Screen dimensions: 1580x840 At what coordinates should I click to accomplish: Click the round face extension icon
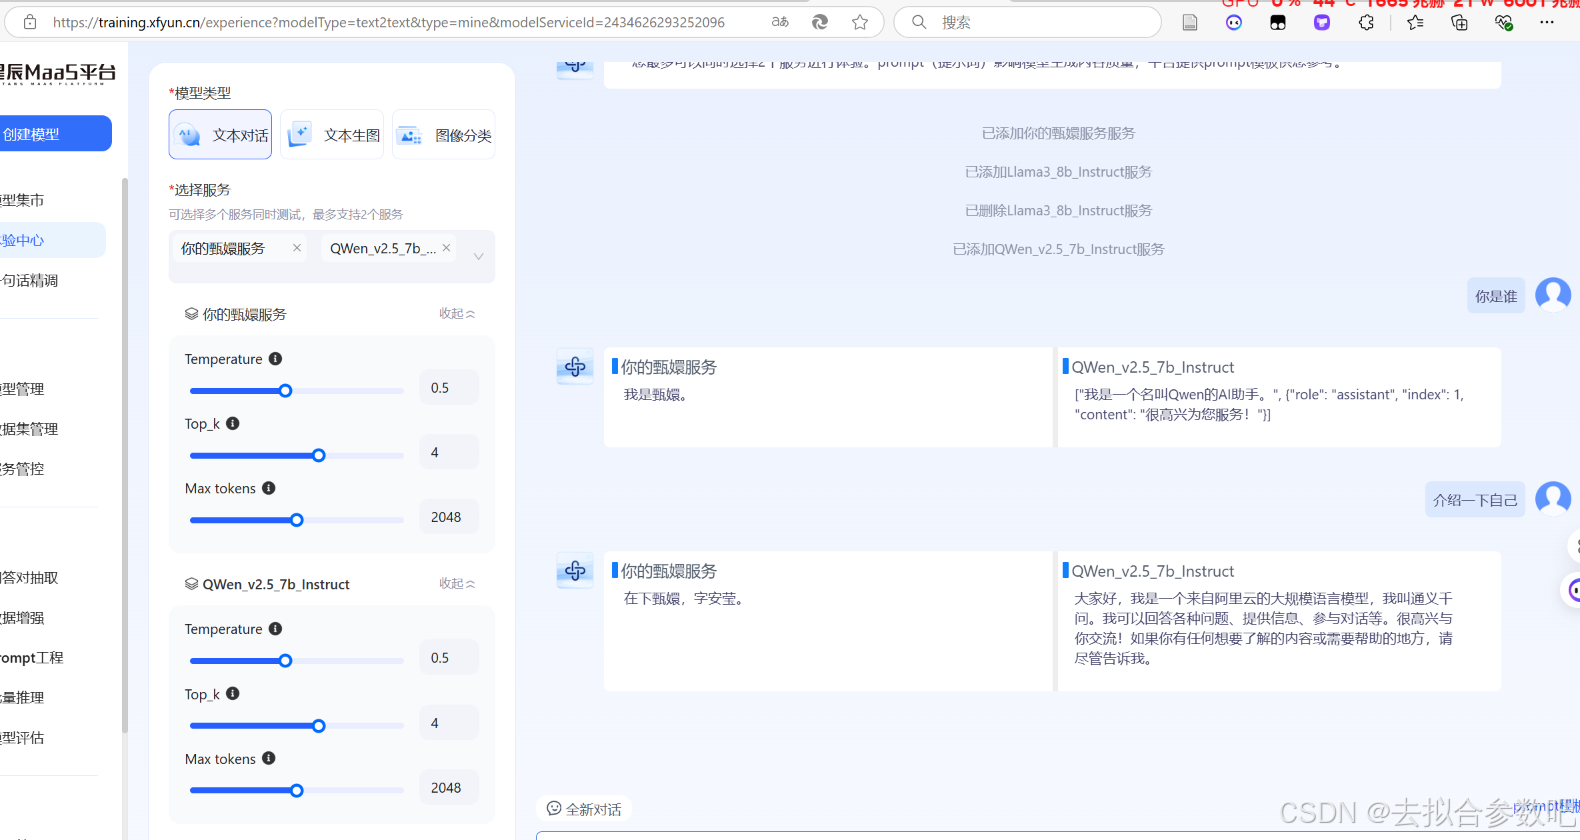(1234, 22)
